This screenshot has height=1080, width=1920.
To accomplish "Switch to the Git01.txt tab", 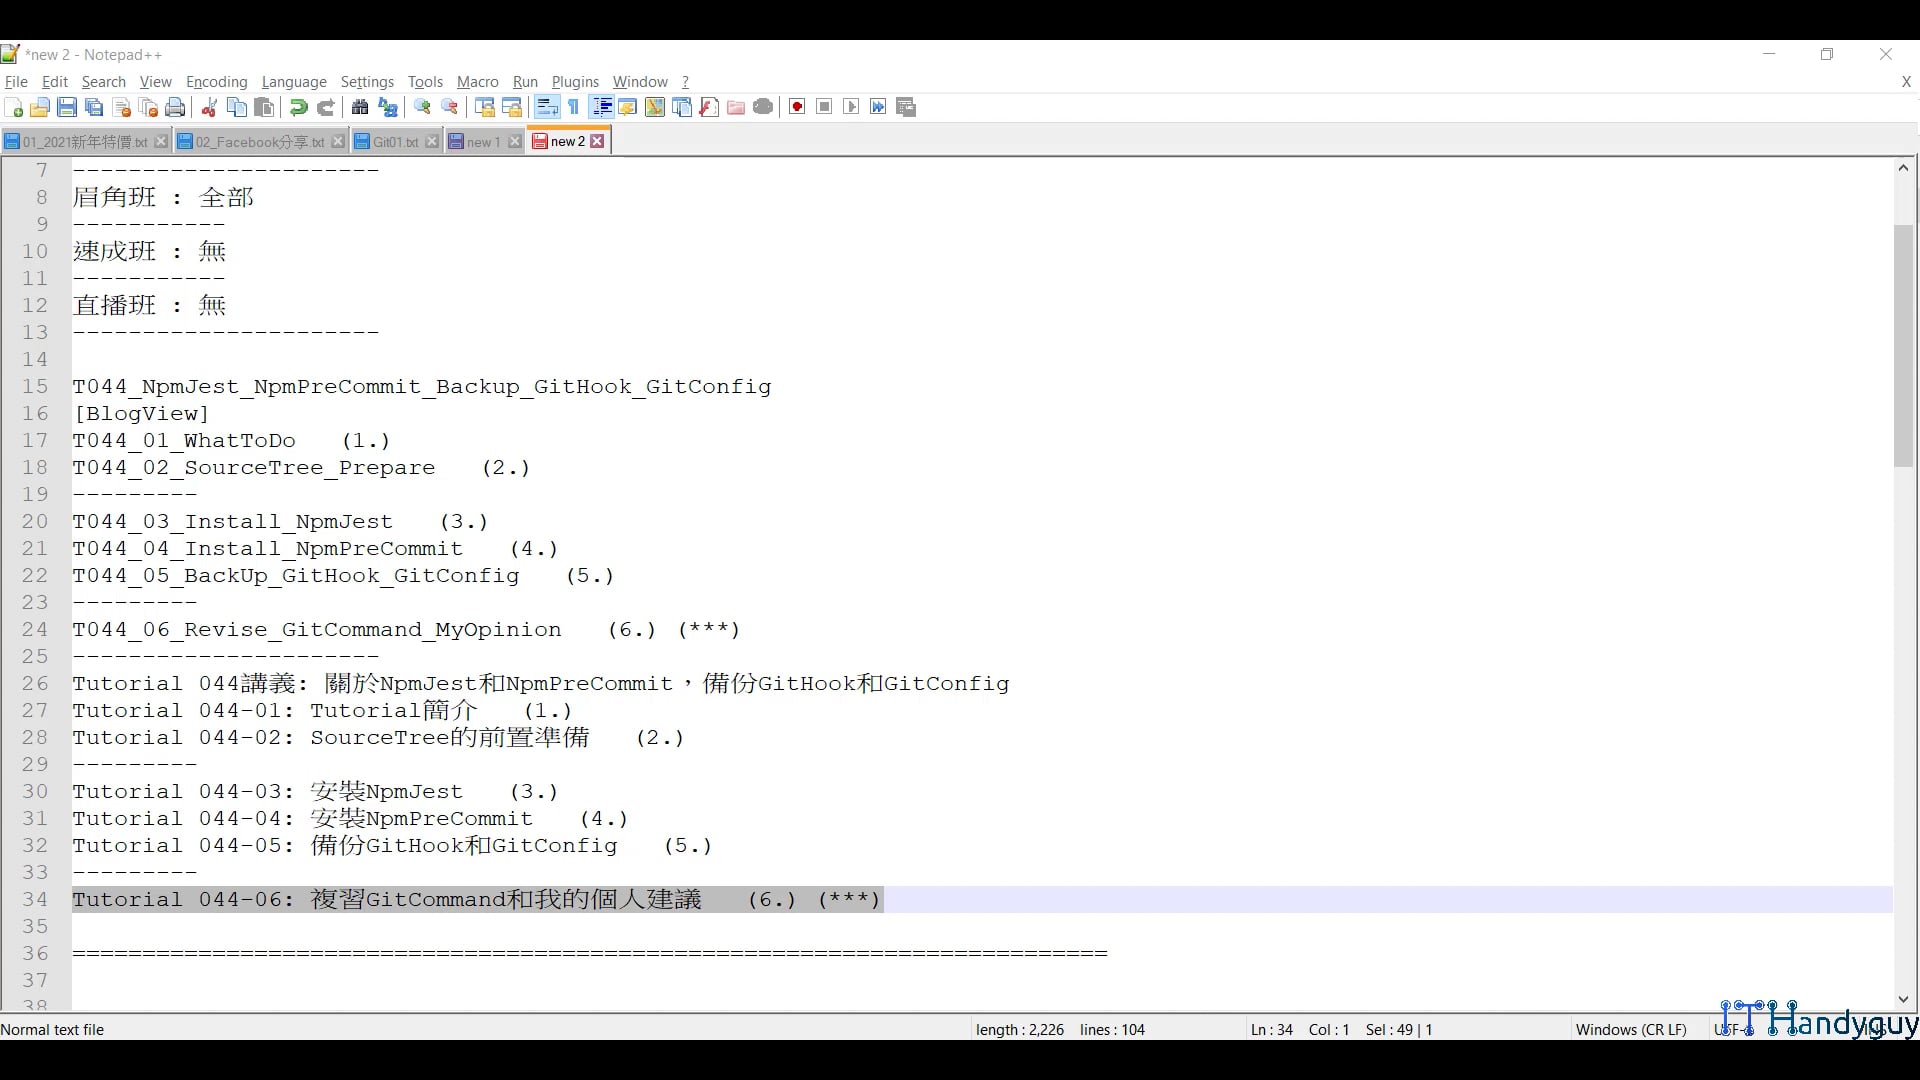I will [392, 141].
